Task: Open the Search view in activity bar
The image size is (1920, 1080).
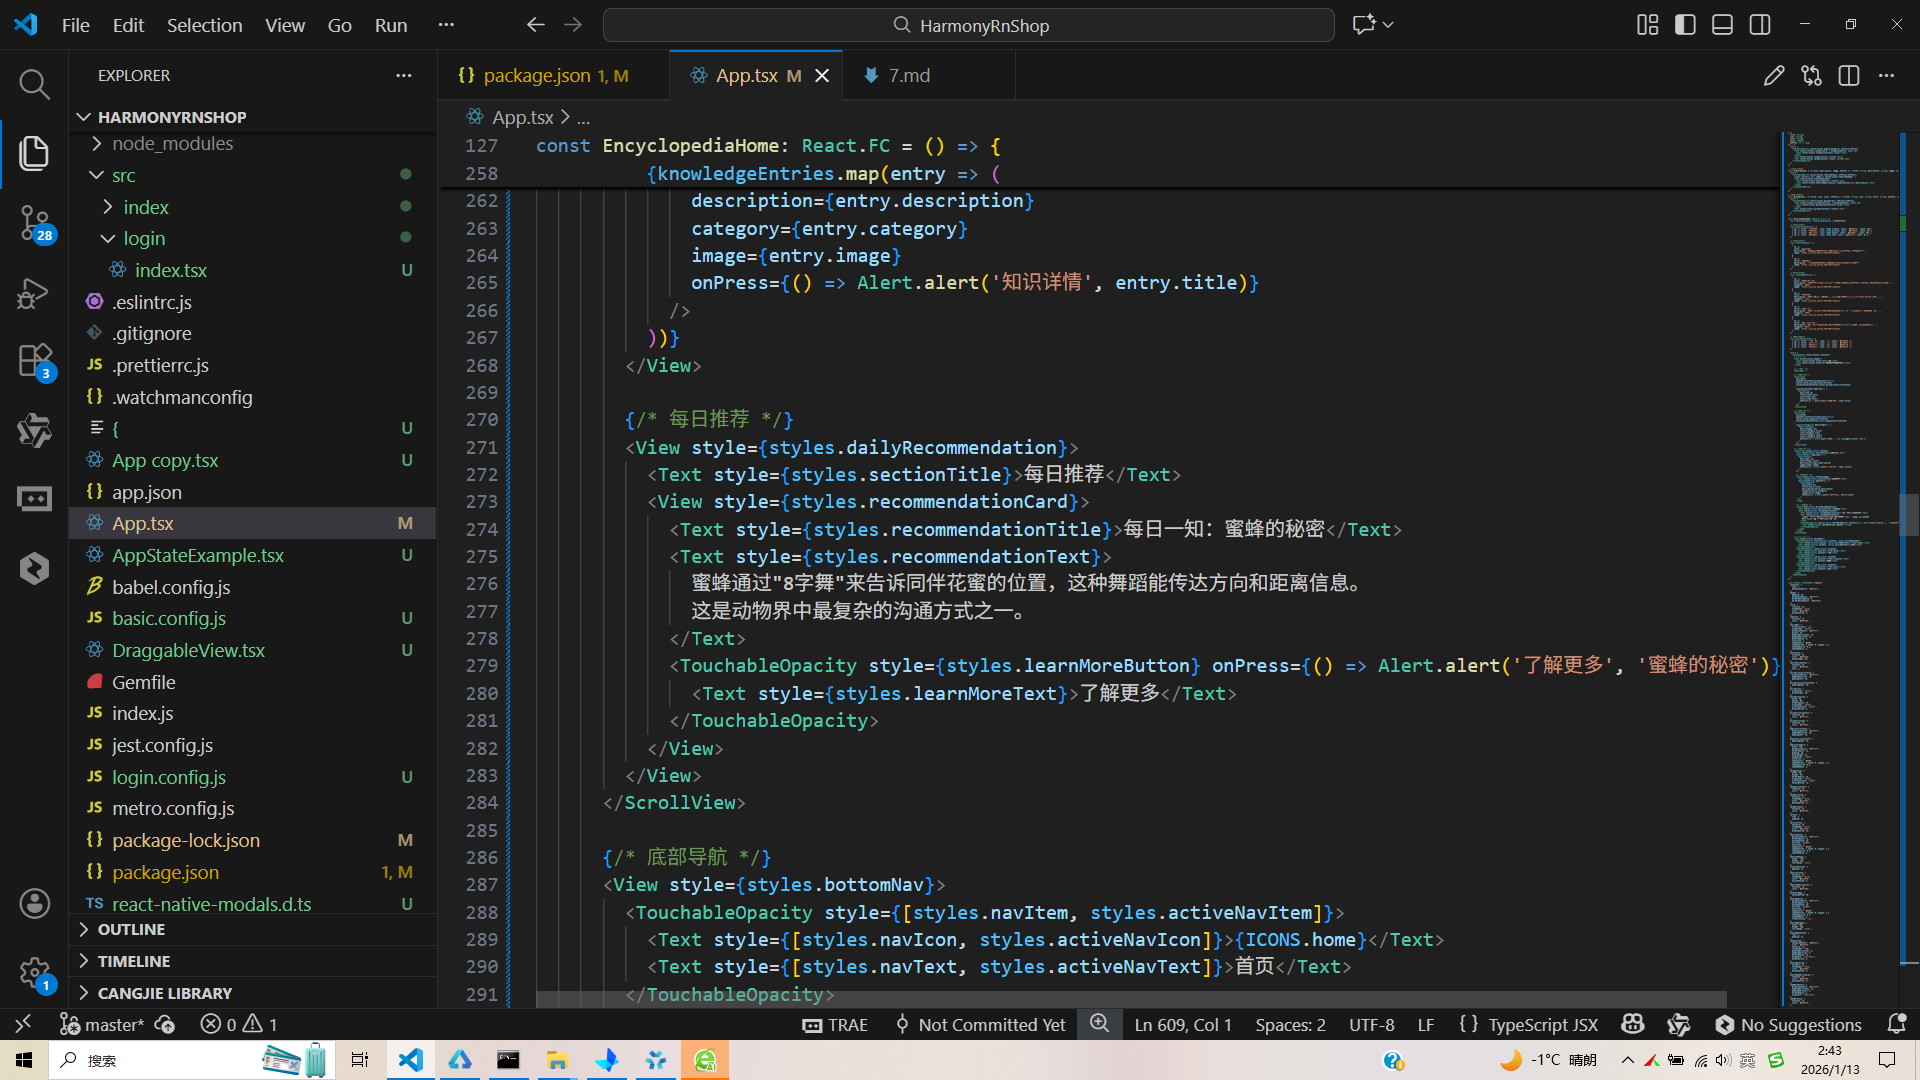Action: (x=34, y=84)
